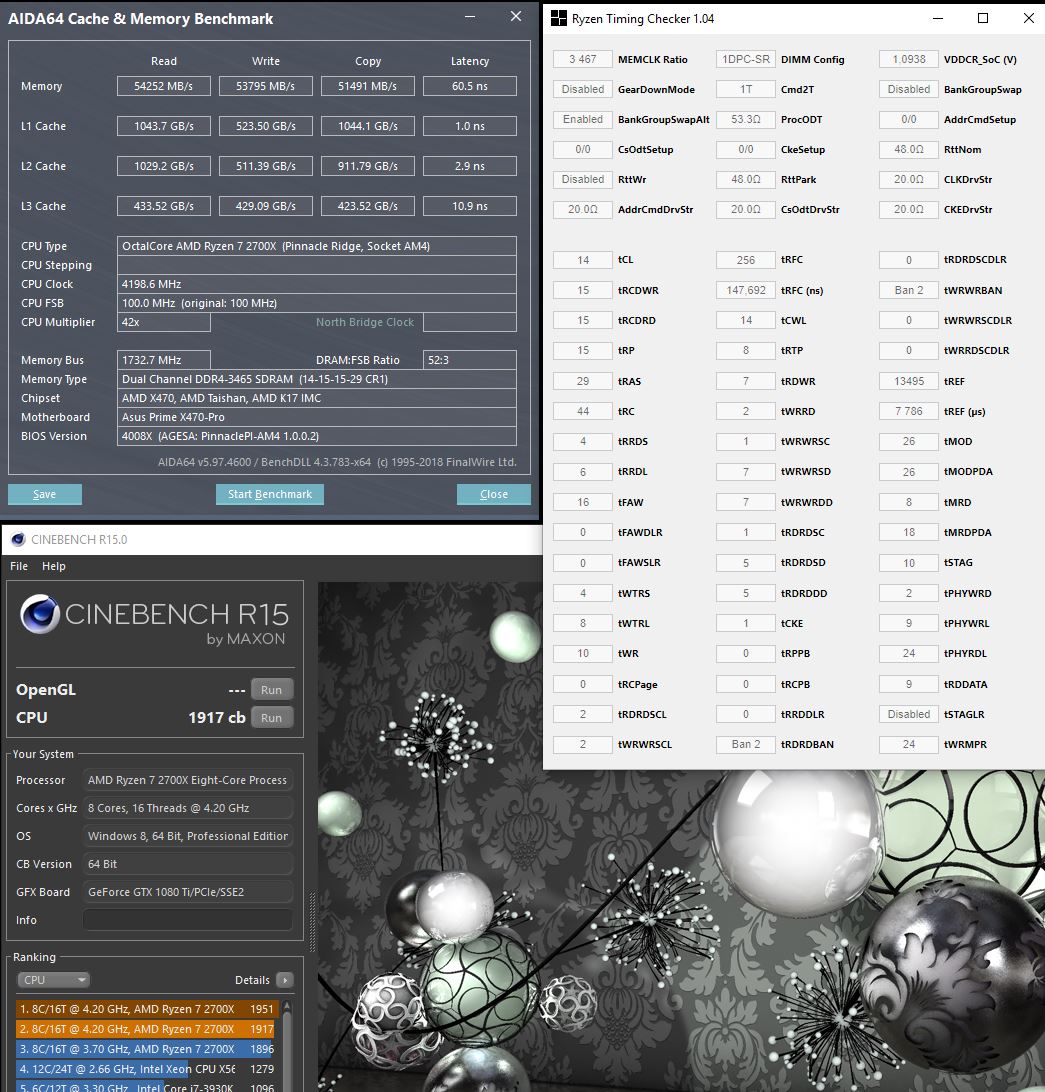Click the tRFC value 256
1045x1092 pixels.
click(746, 260)
